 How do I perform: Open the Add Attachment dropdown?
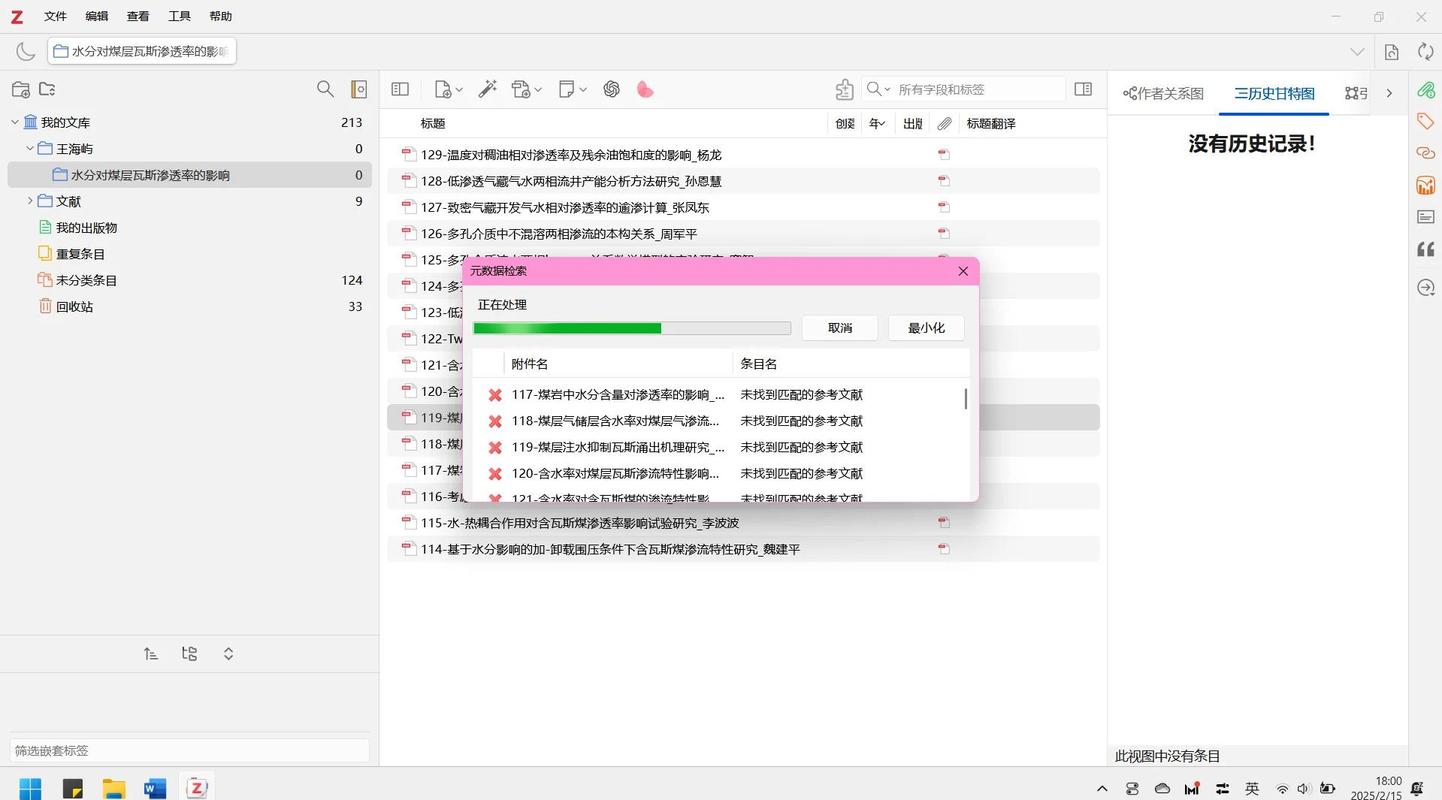point(526,89)
